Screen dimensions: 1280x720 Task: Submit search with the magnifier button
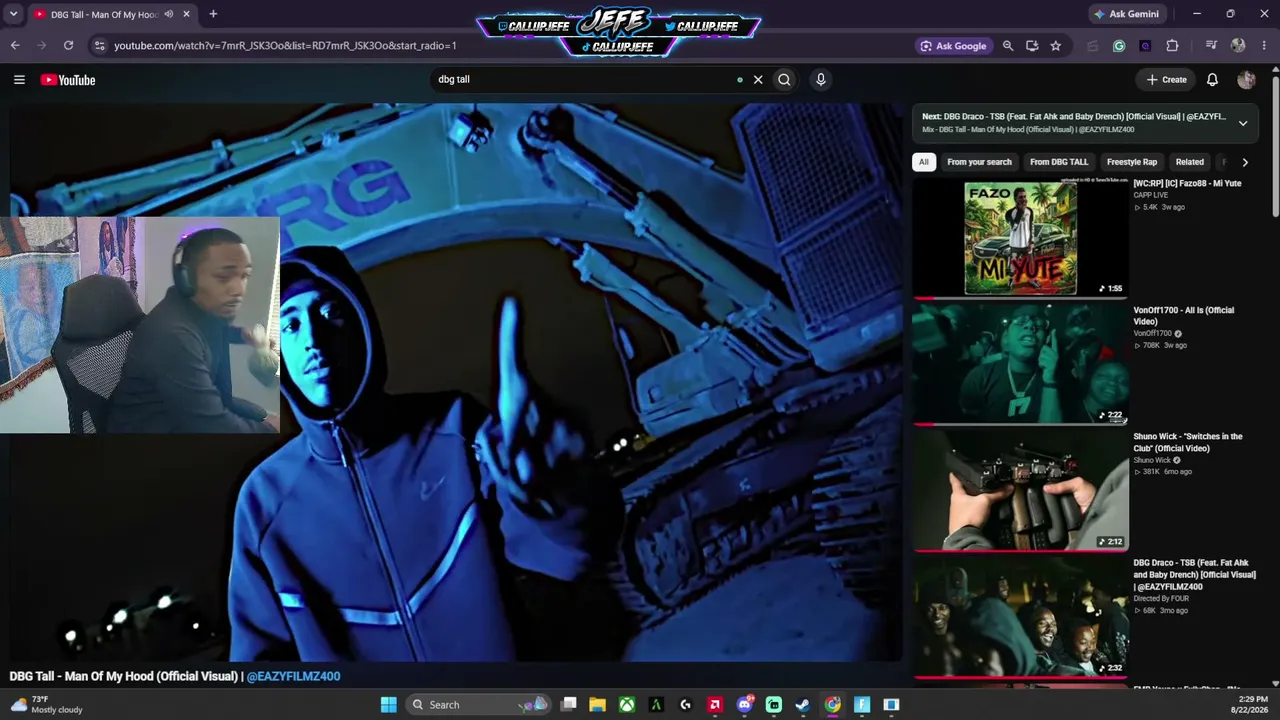(784, 80)
